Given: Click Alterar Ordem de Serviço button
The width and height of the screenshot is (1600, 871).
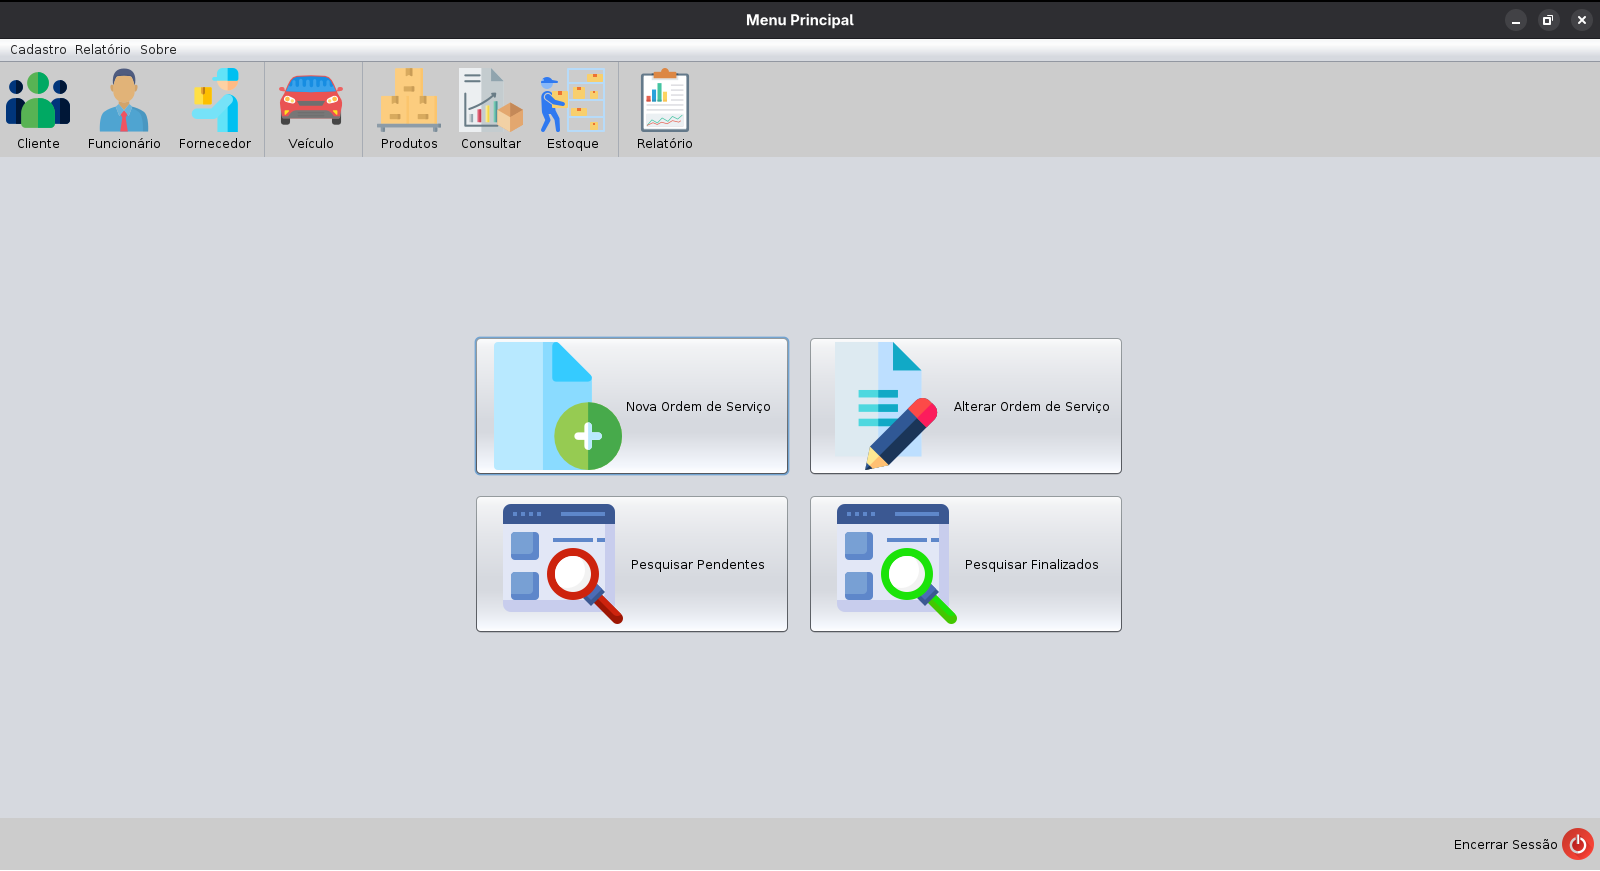Looking at the screenshot, I should coord(966,406).
